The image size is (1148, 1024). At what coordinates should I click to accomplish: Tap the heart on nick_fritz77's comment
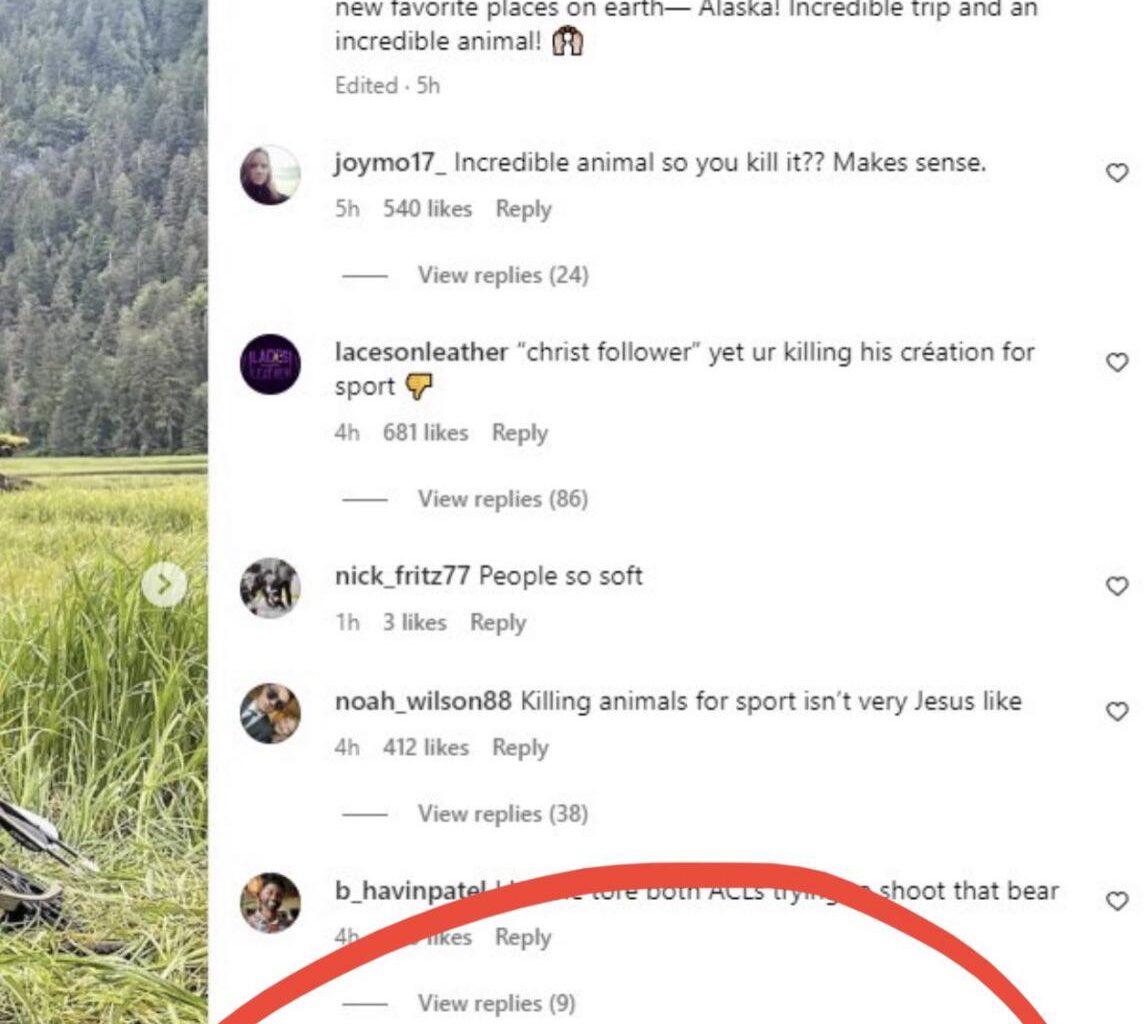1116,585
